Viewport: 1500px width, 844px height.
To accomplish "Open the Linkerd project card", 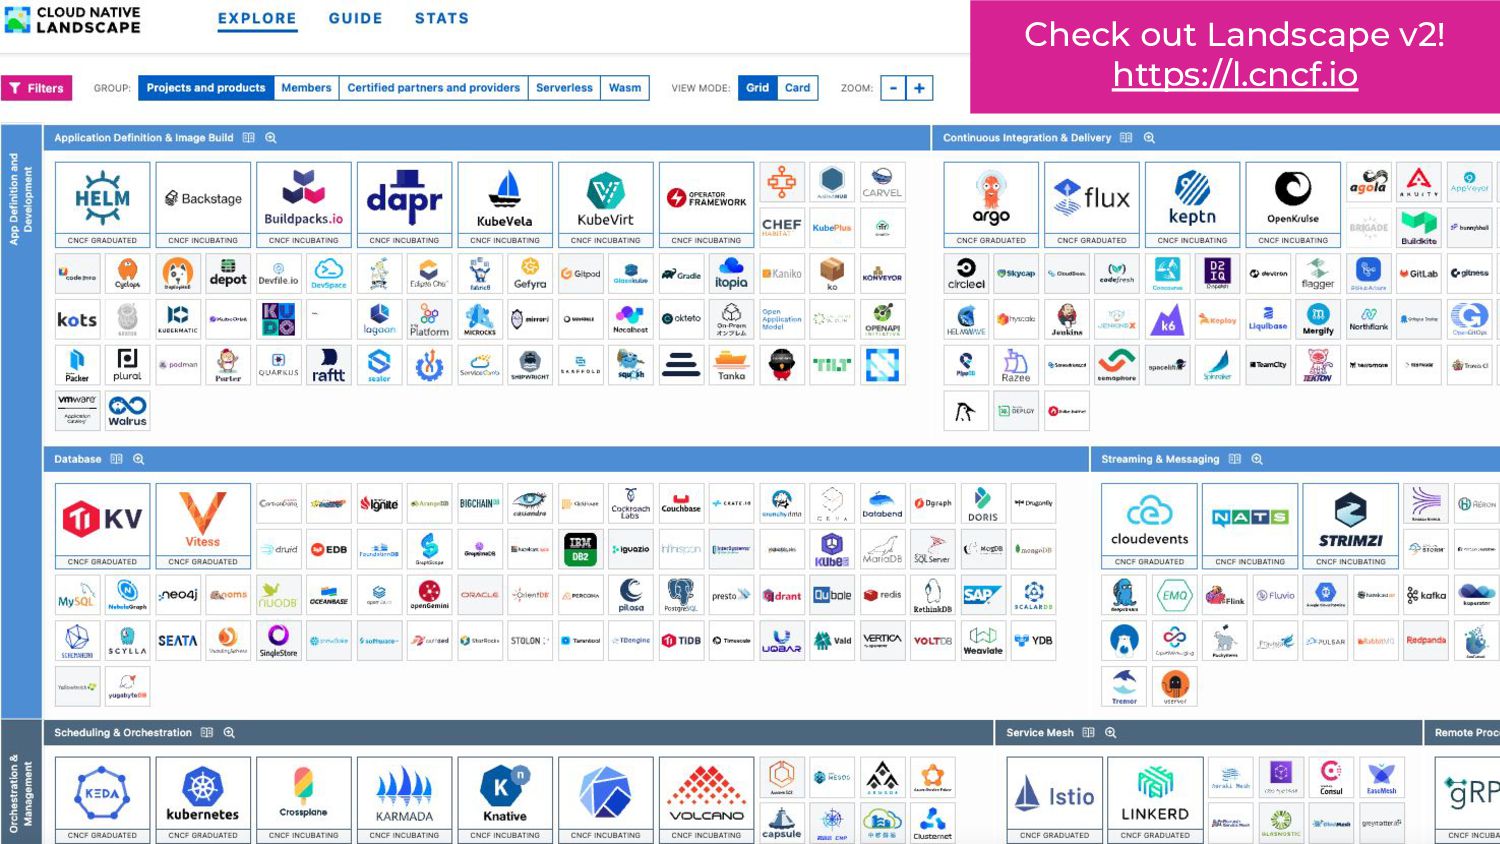I will tap(1155, 799).
